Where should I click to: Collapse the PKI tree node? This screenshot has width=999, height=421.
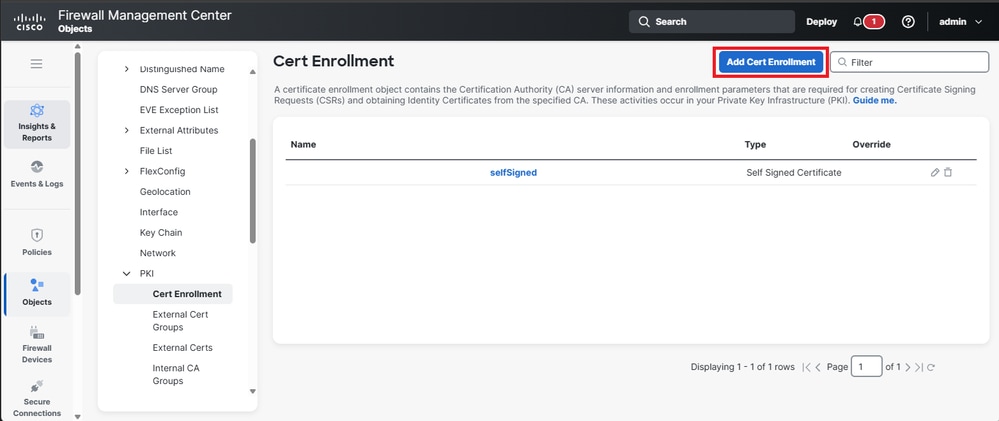126,273
